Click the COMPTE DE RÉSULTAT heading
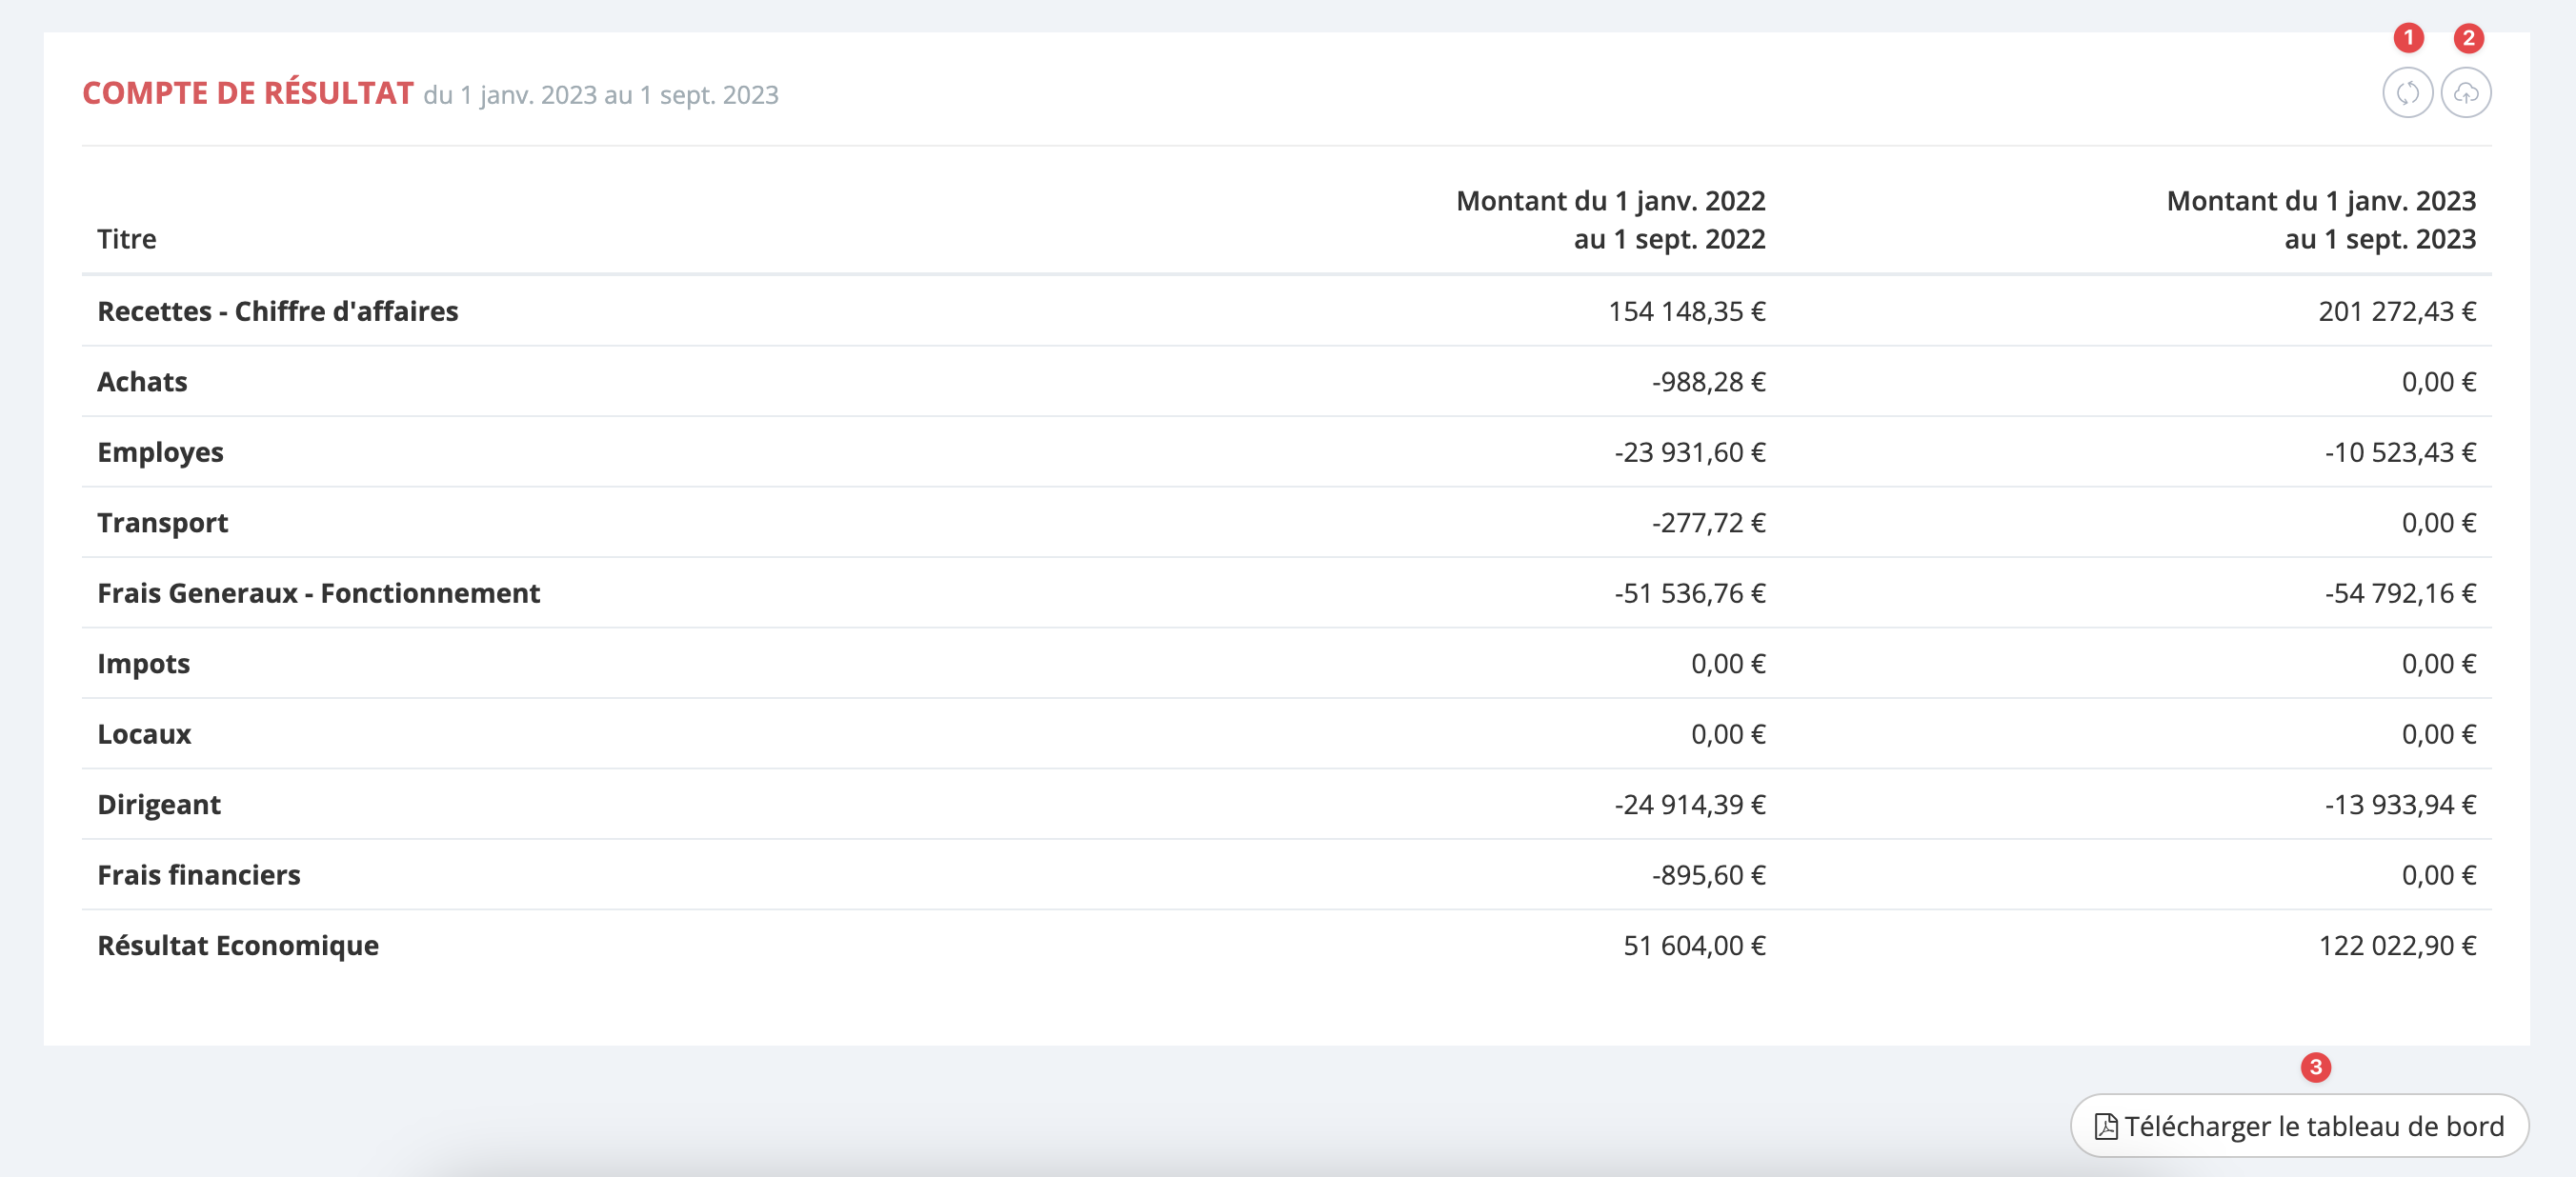The height and width of the screenshot is (1177, 2576). (247, 93)
